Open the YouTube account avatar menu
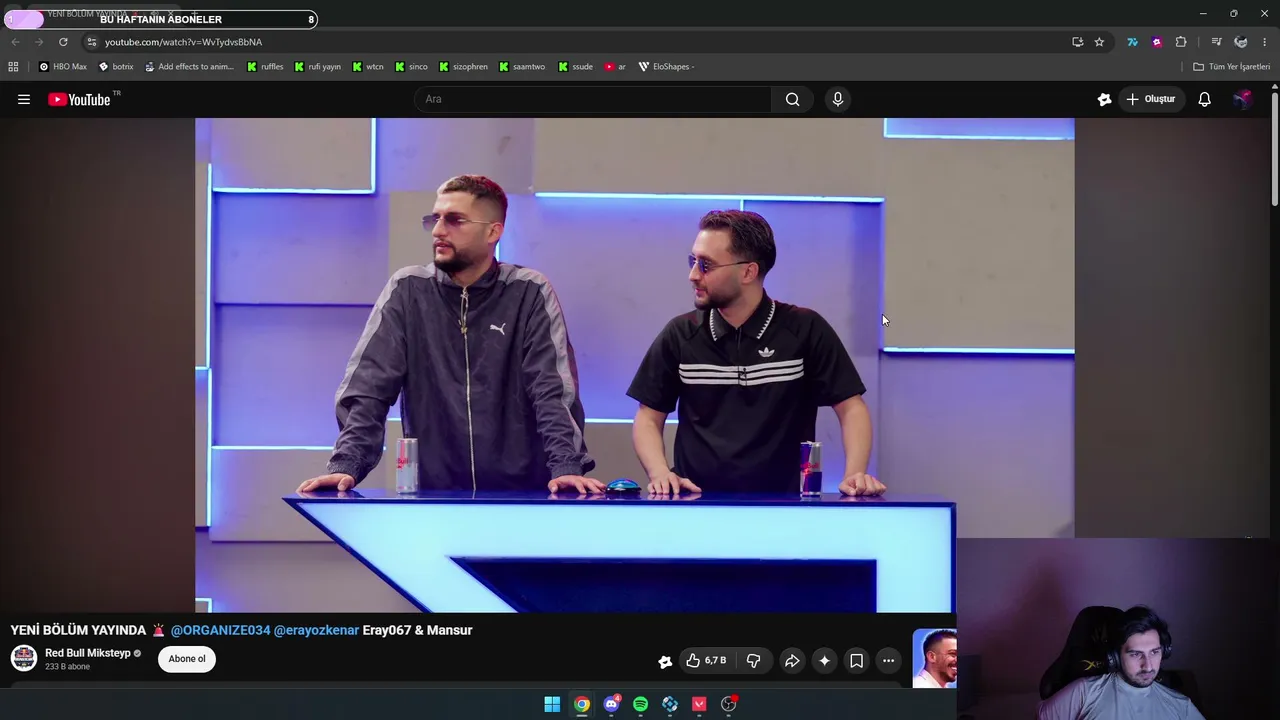1280x720 pixels. pyautogui.click(x=1242, y=99)
